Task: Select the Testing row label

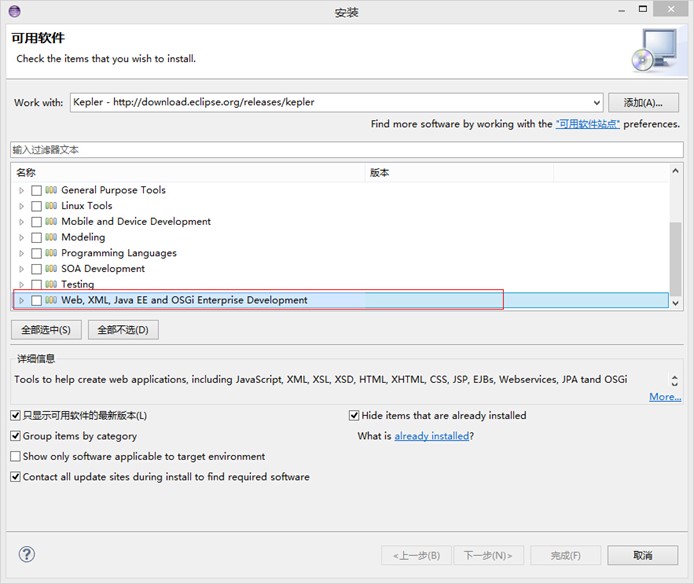Action: 77,284
